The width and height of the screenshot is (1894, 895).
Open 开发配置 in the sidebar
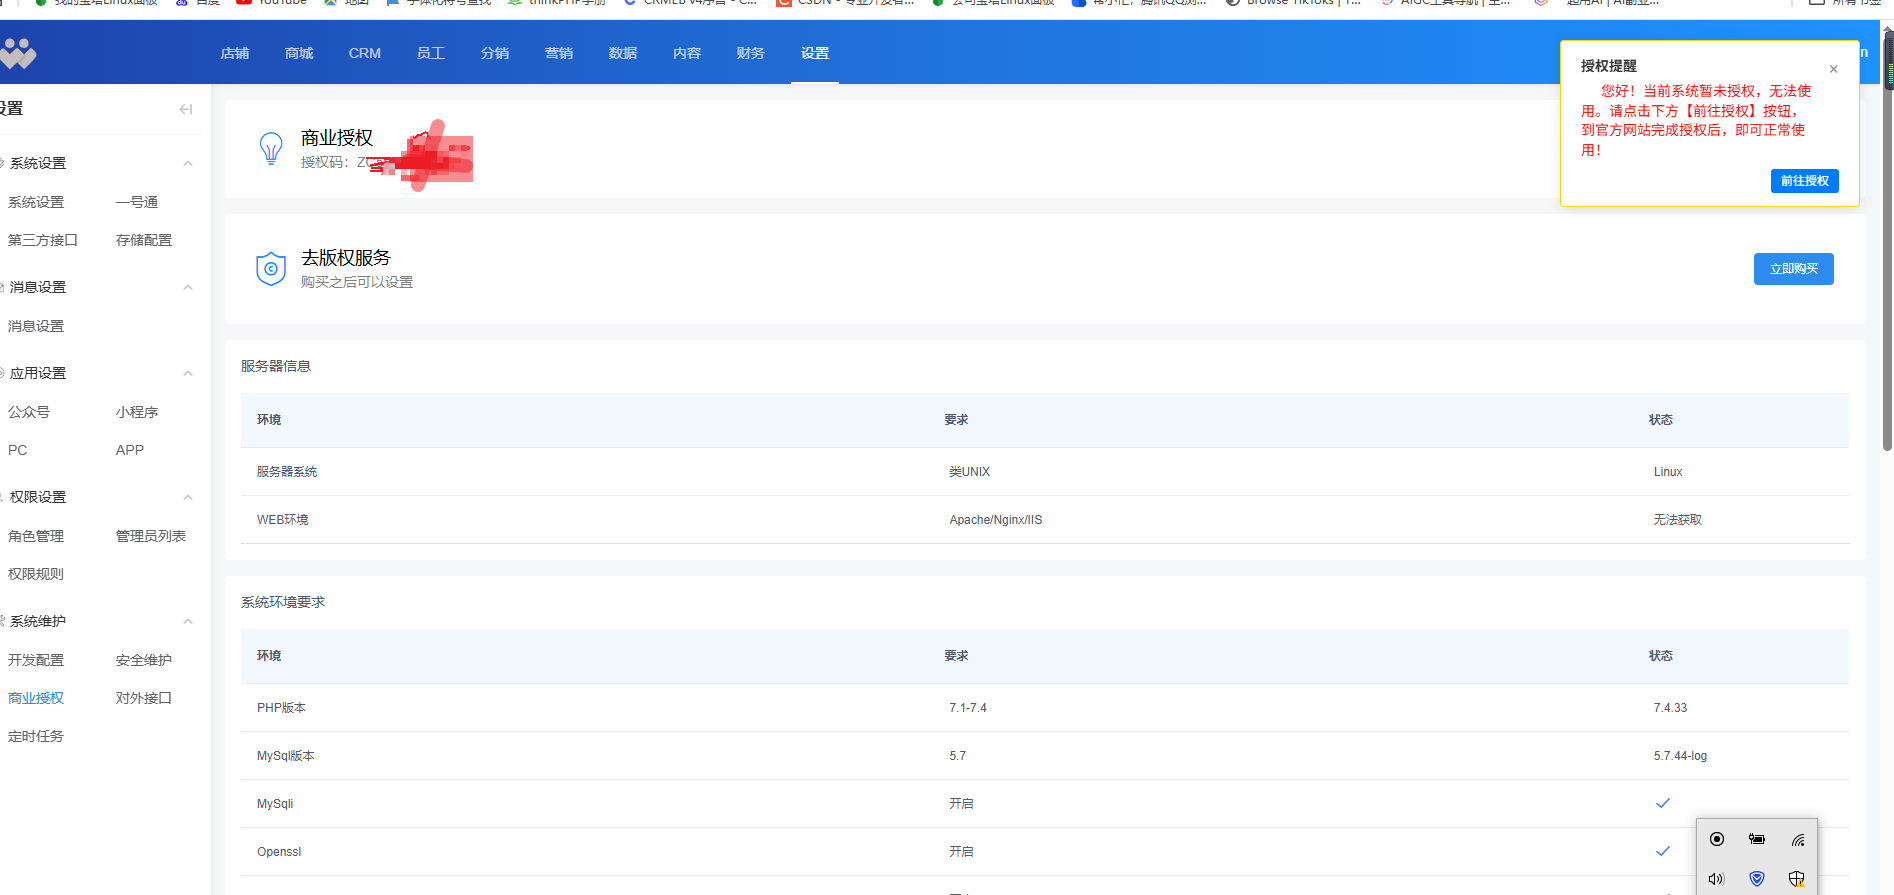click(x=36, y=660)
